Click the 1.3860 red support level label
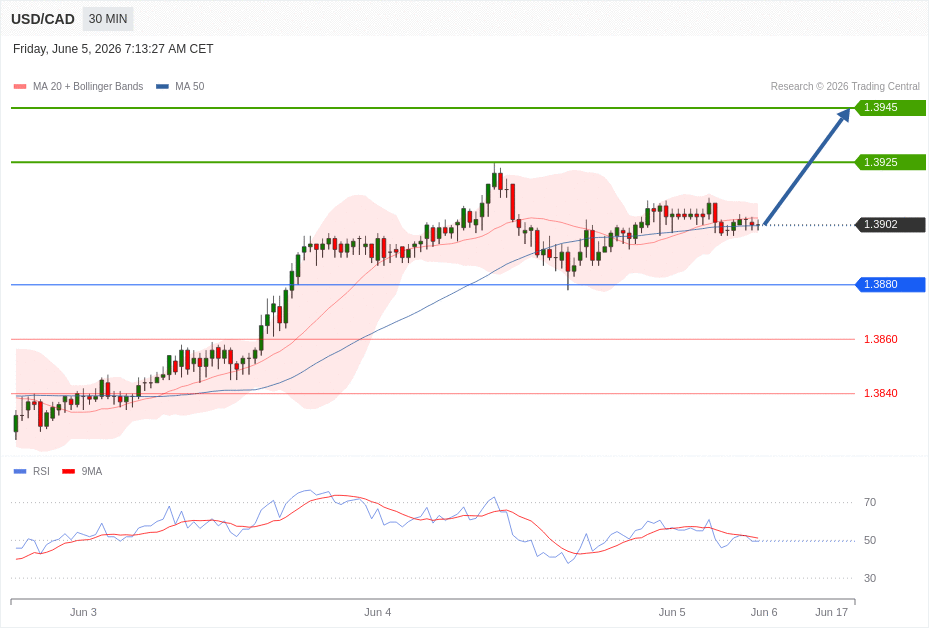929x629 pixels. point(880,339)
